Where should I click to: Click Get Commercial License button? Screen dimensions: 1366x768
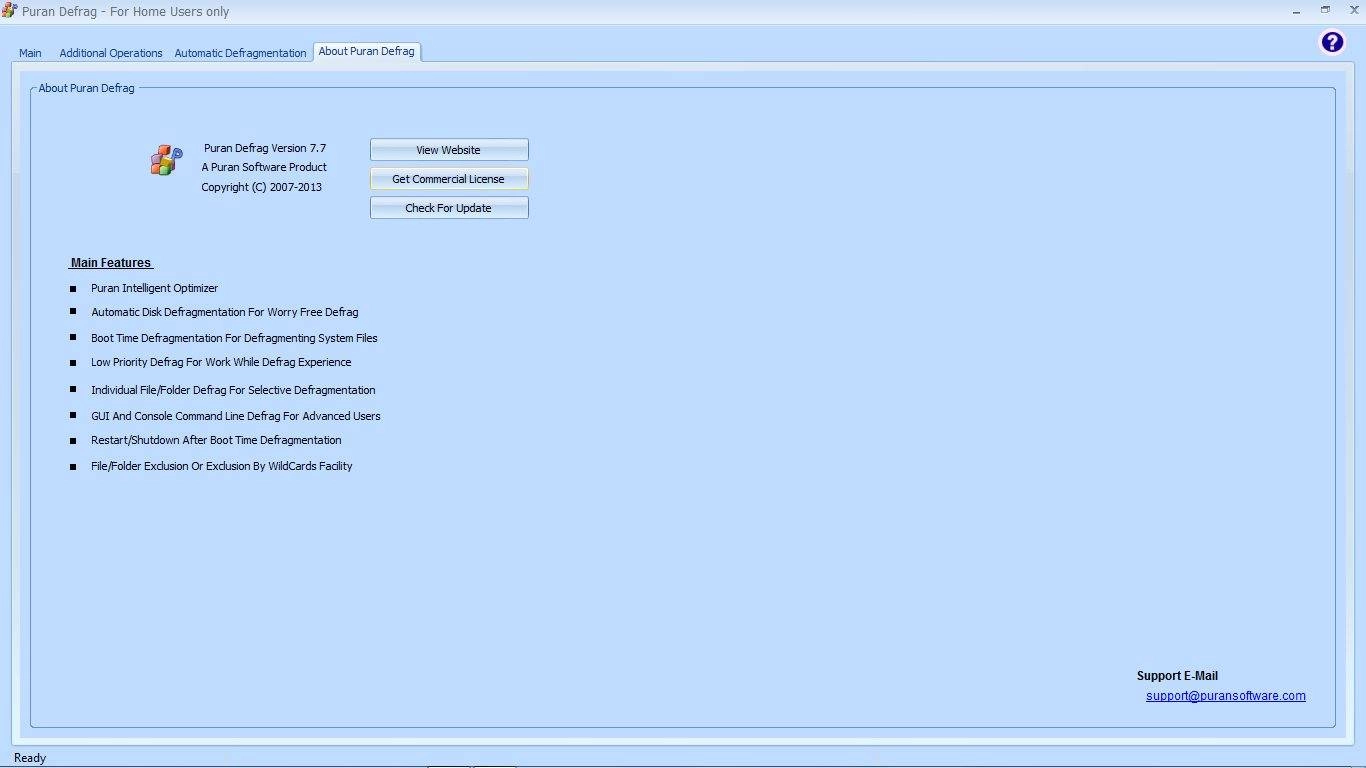pyautogui.click(x=449, y=179)
